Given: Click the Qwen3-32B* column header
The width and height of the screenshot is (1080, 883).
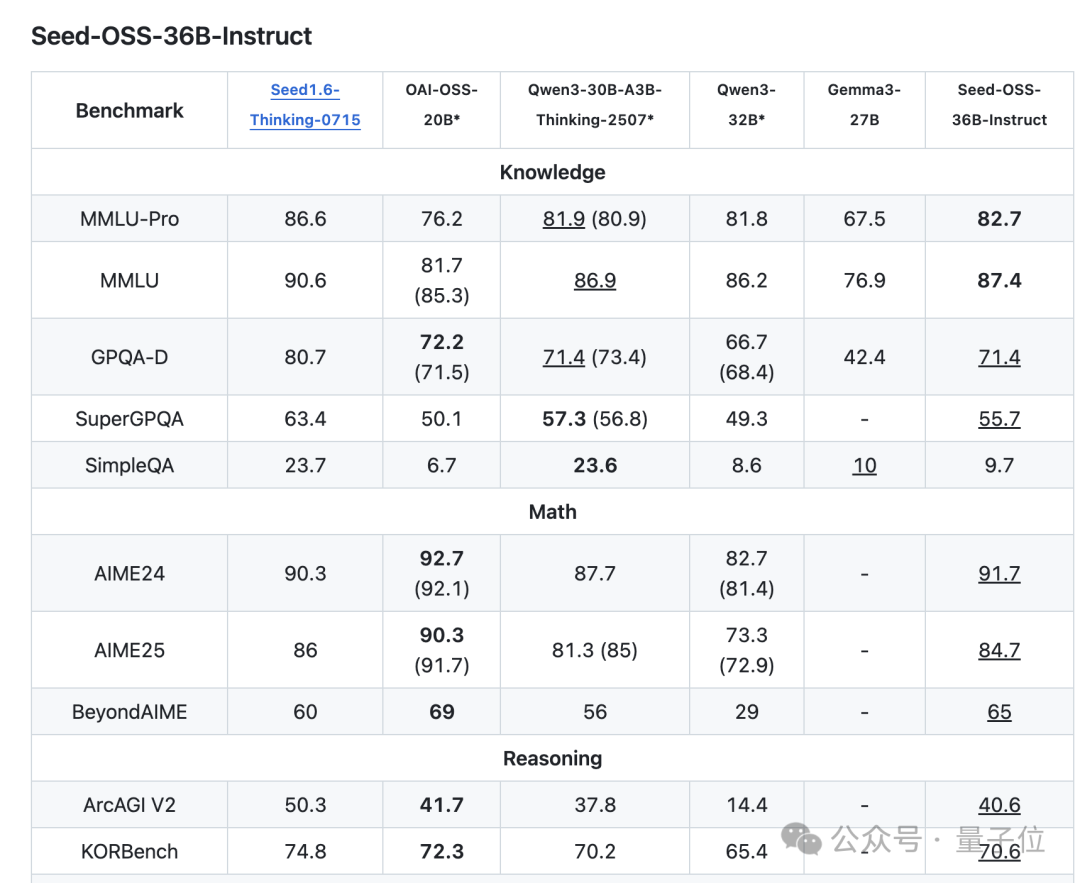Looking at the screenshot, I should click(746, 105).
